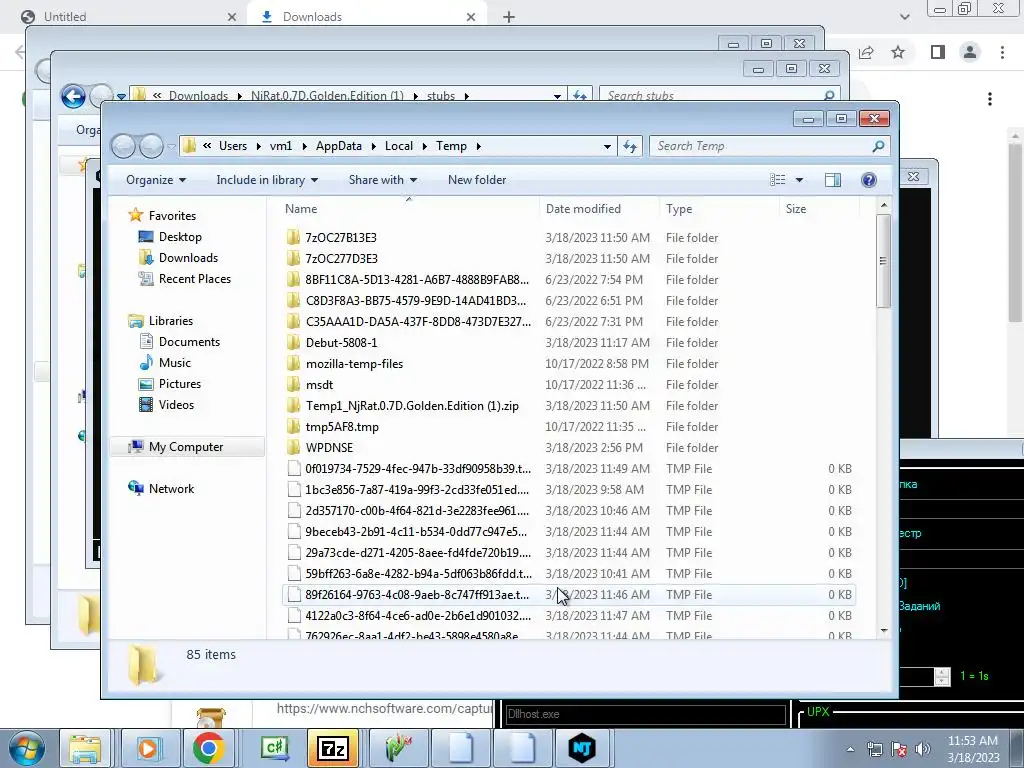Click the search magnifier in Search Temp
This screenshot has height=768, width=1024.
(878, 146)
